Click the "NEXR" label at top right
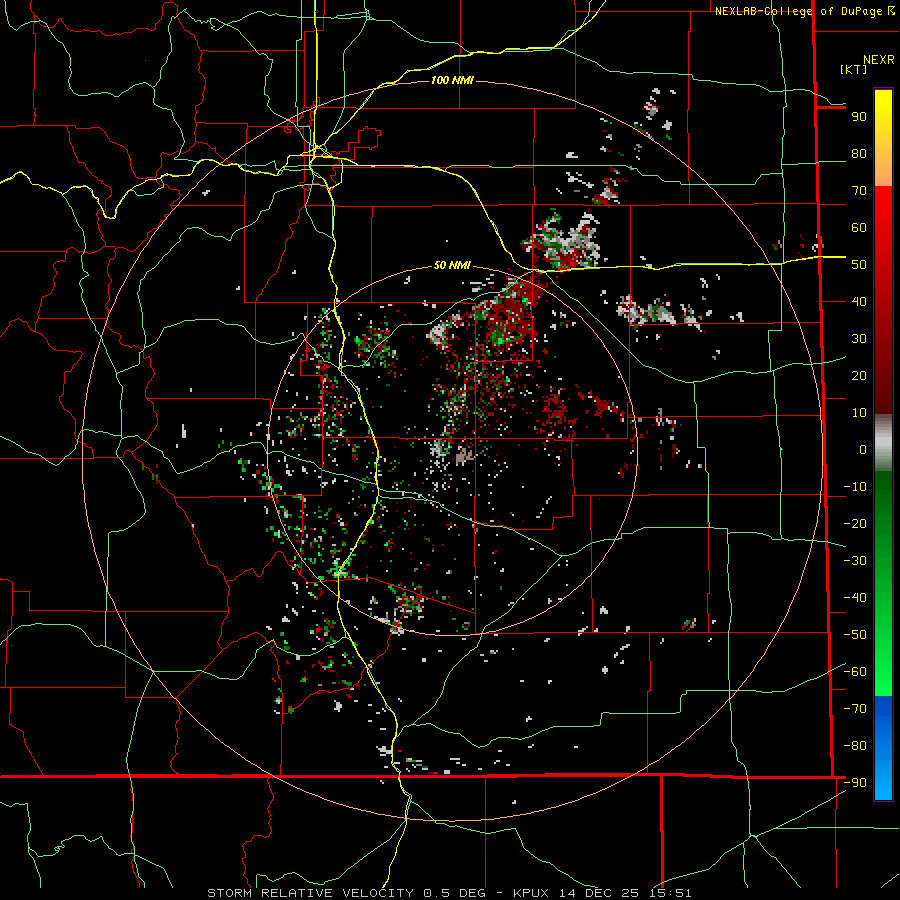This screenshot has width=900, height=900. (x=879, y=60)
